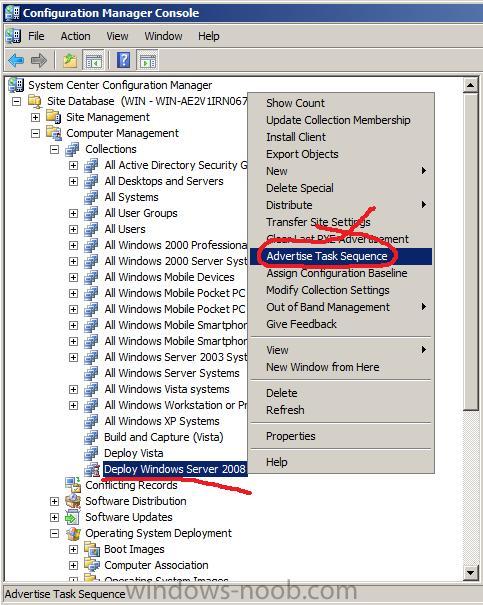
Task: Open Properties from context menu
Action: (x=341, y=436)
